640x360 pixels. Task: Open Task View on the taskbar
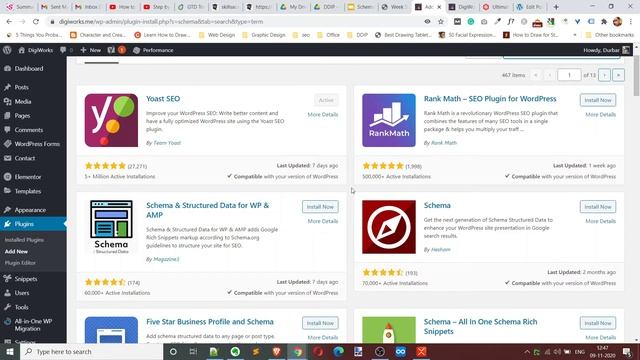(x=193, y=351)
